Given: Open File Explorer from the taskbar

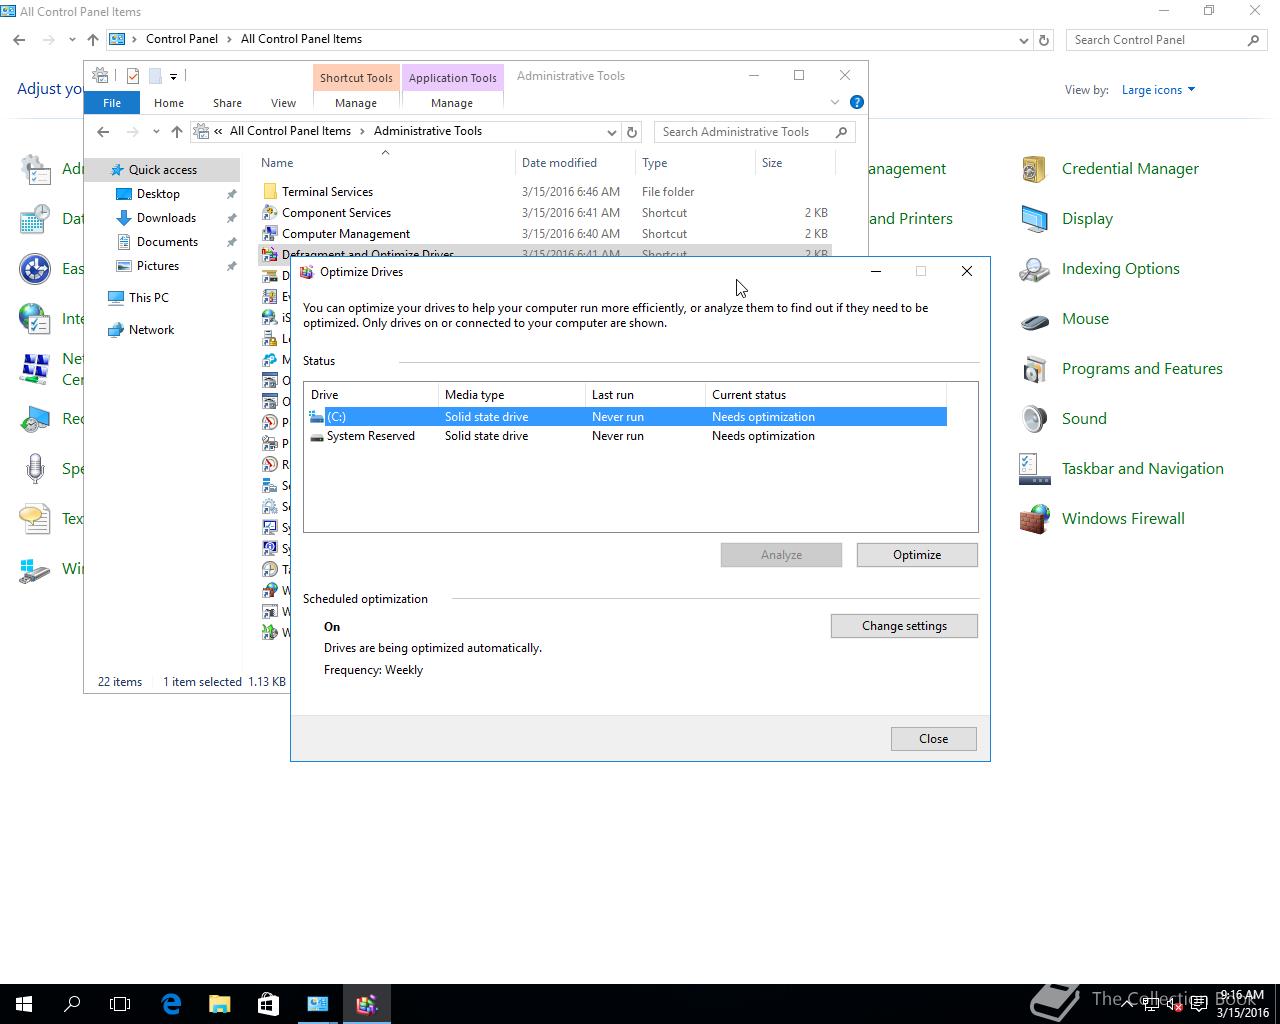Looking at the screenshot, I should (220, 1004).
